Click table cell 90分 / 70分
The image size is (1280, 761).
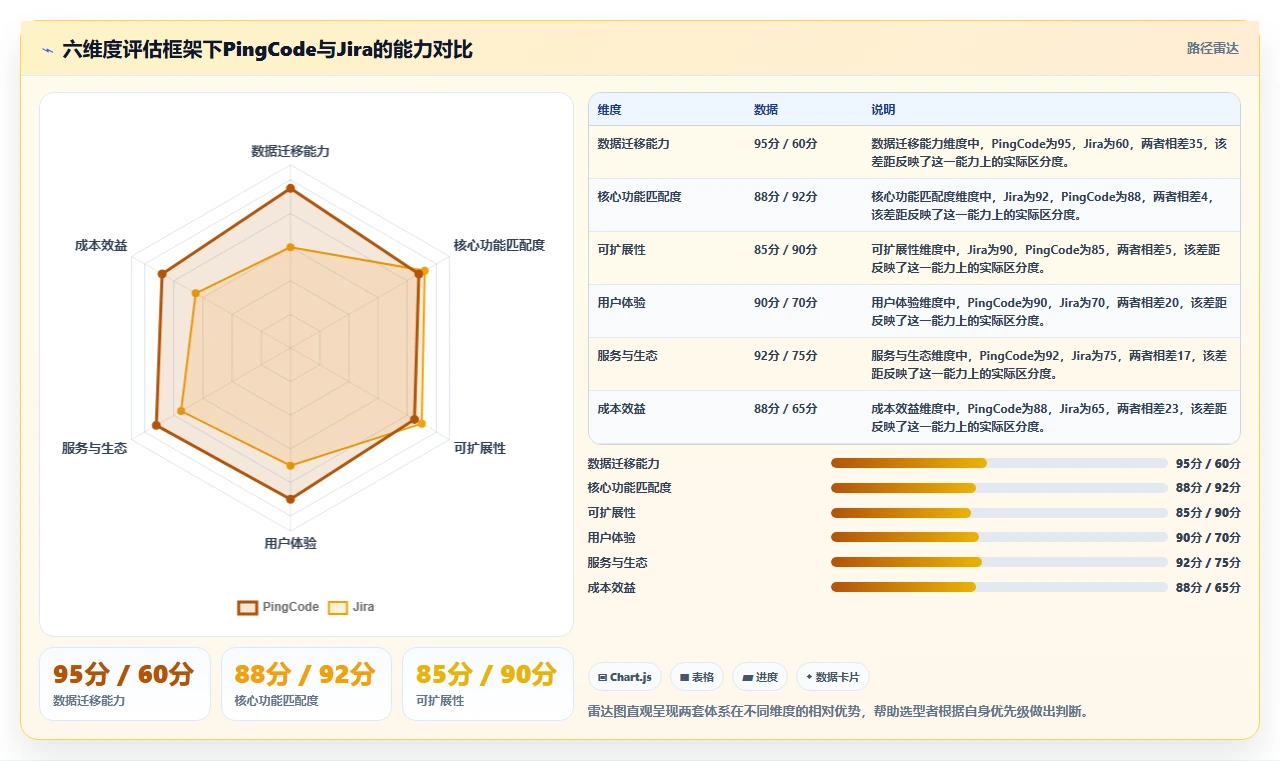[785, 302]
